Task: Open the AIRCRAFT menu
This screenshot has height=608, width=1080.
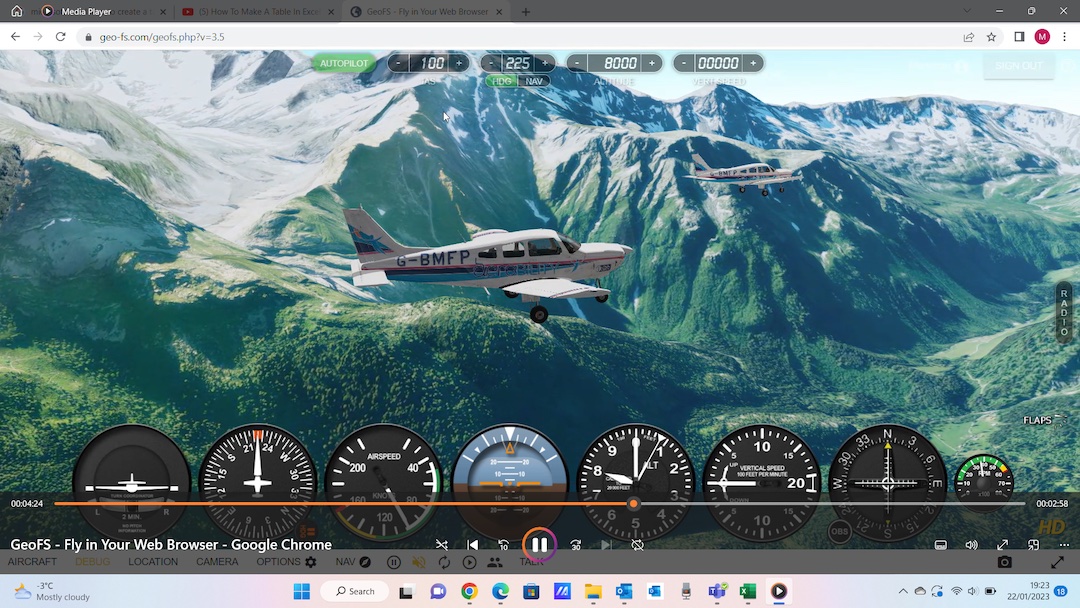Action: [x=32, y=562]
